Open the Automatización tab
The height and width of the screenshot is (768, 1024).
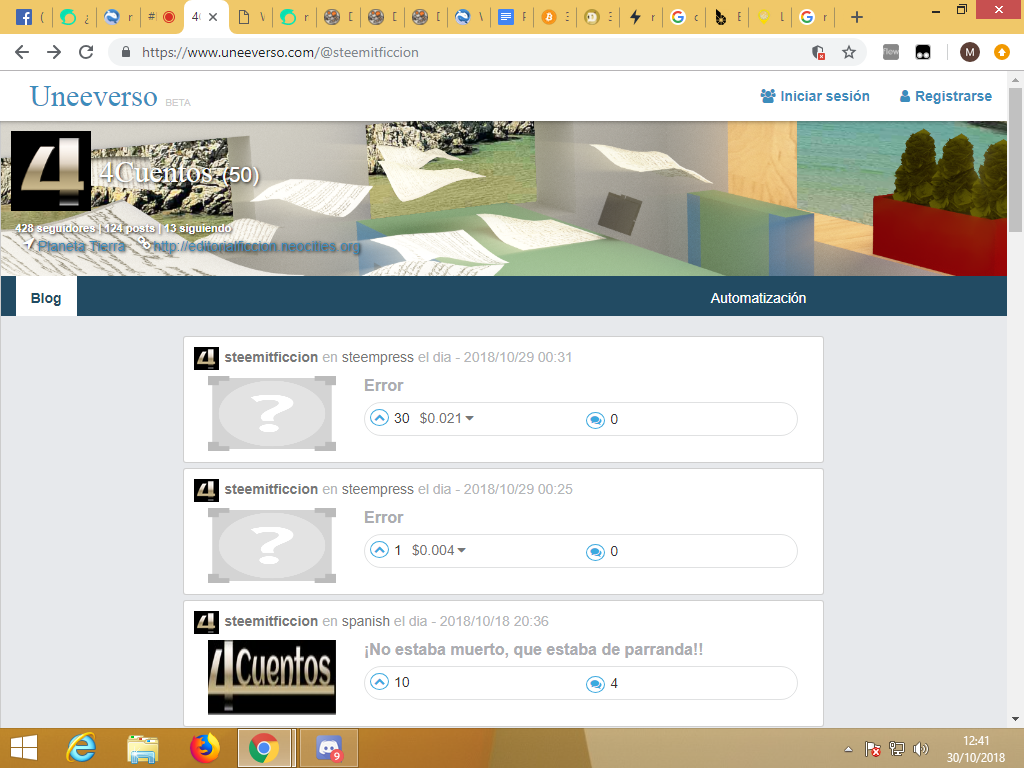click(758, 297)
